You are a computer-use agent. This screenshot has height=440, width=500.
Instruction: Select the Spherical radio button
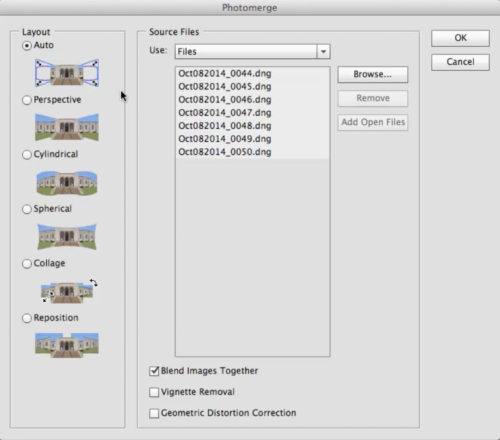coord(27,209)
